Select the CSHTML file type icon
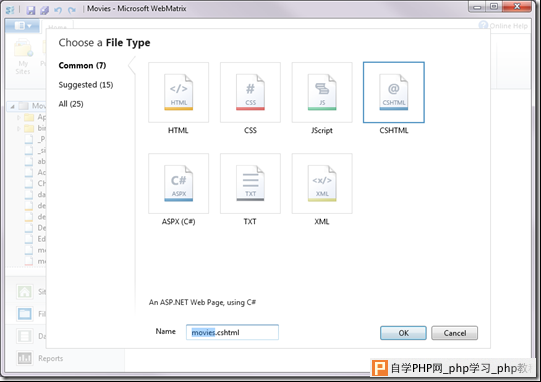Image resolution: width=541 pixels, height=382 pixels. click(x=394, y=92)
